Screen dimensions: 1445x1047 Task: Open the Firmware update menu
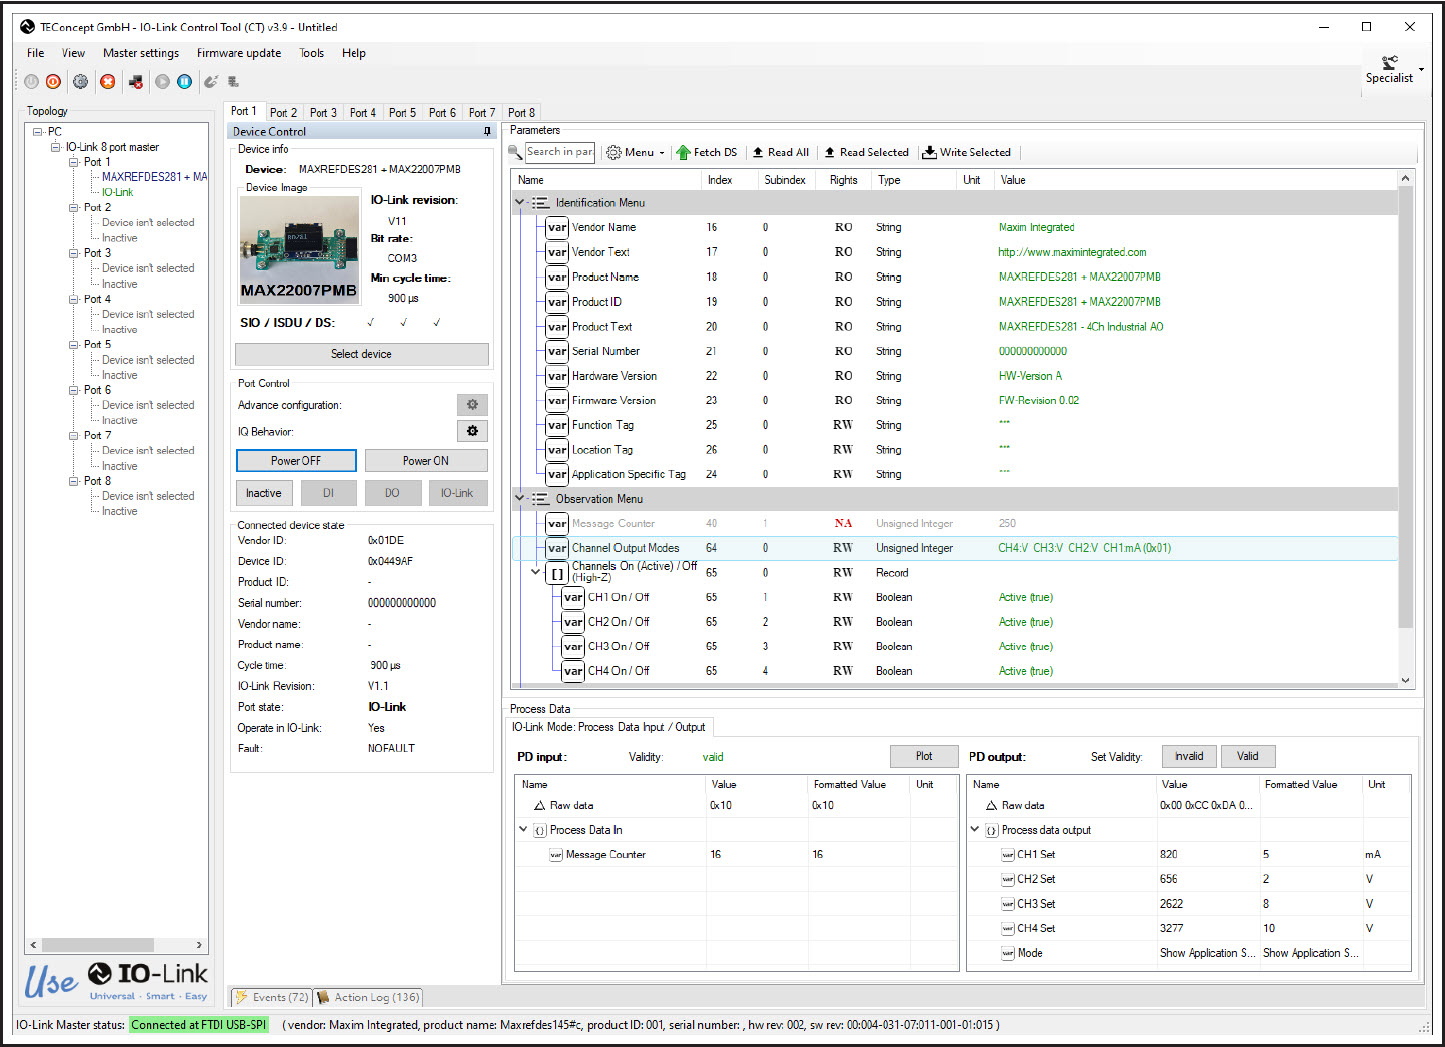[x=239, y=53]
